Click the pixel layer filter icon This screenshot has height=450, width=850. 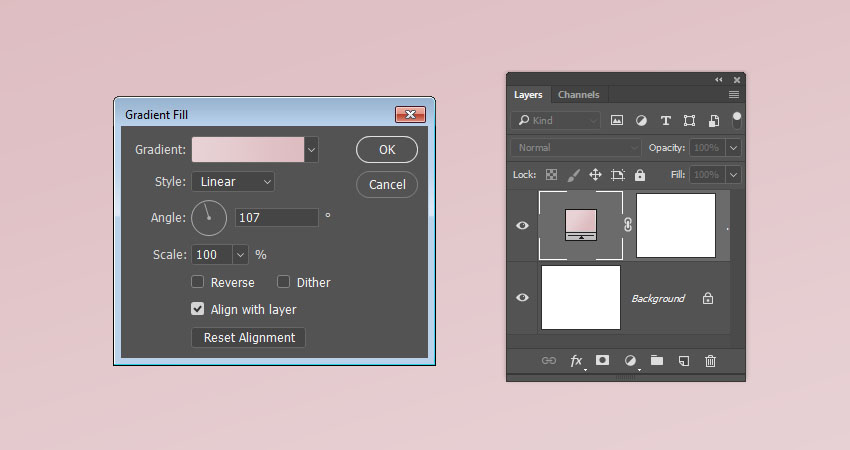pos(617,120)
